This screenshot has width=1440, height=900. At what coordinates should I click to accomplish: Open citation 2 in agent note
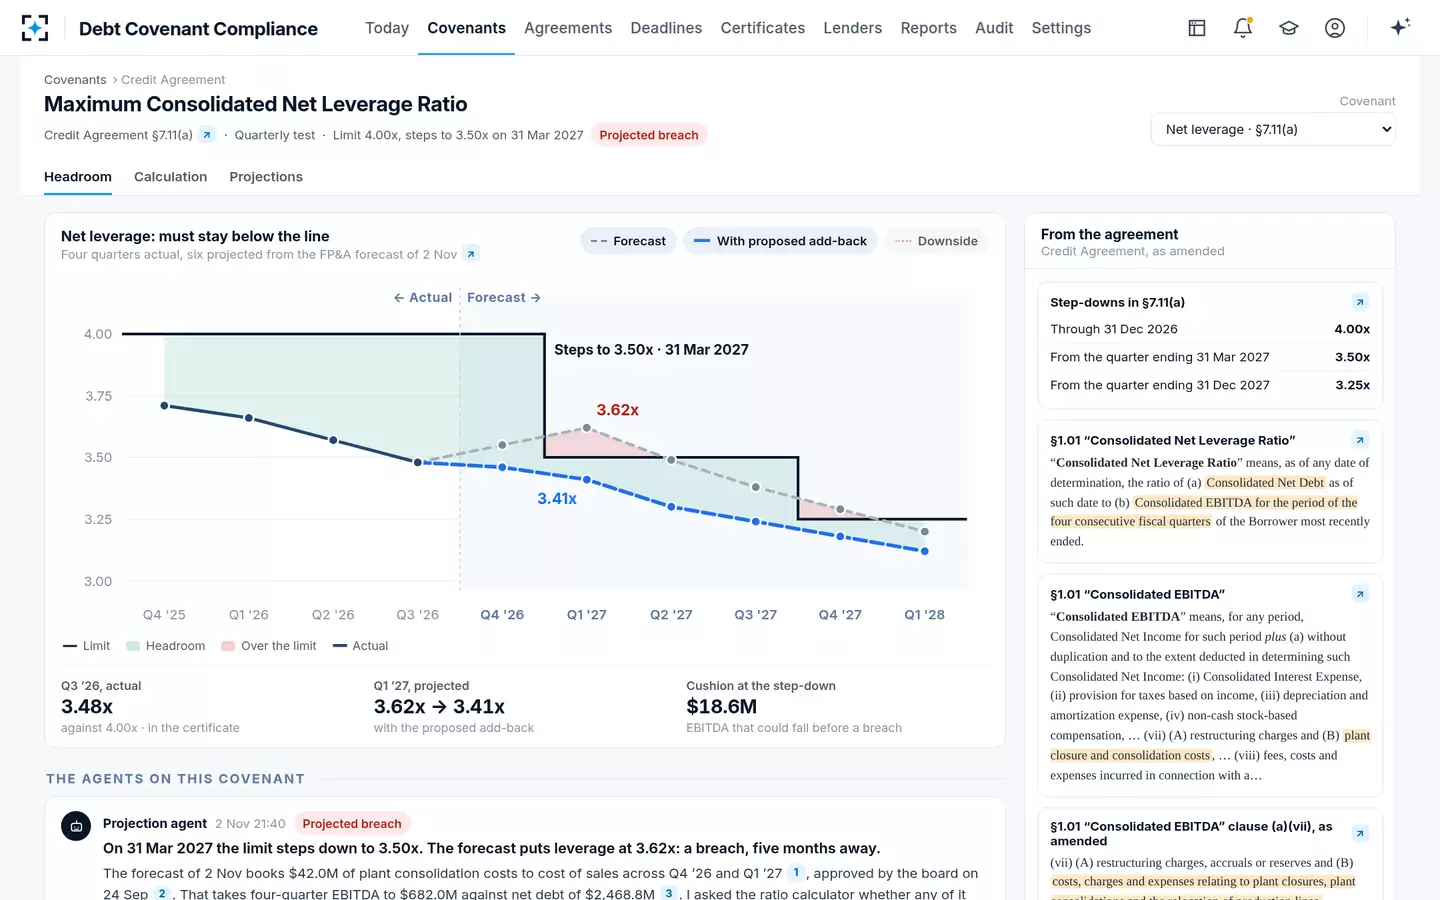[x=162, y=893]
